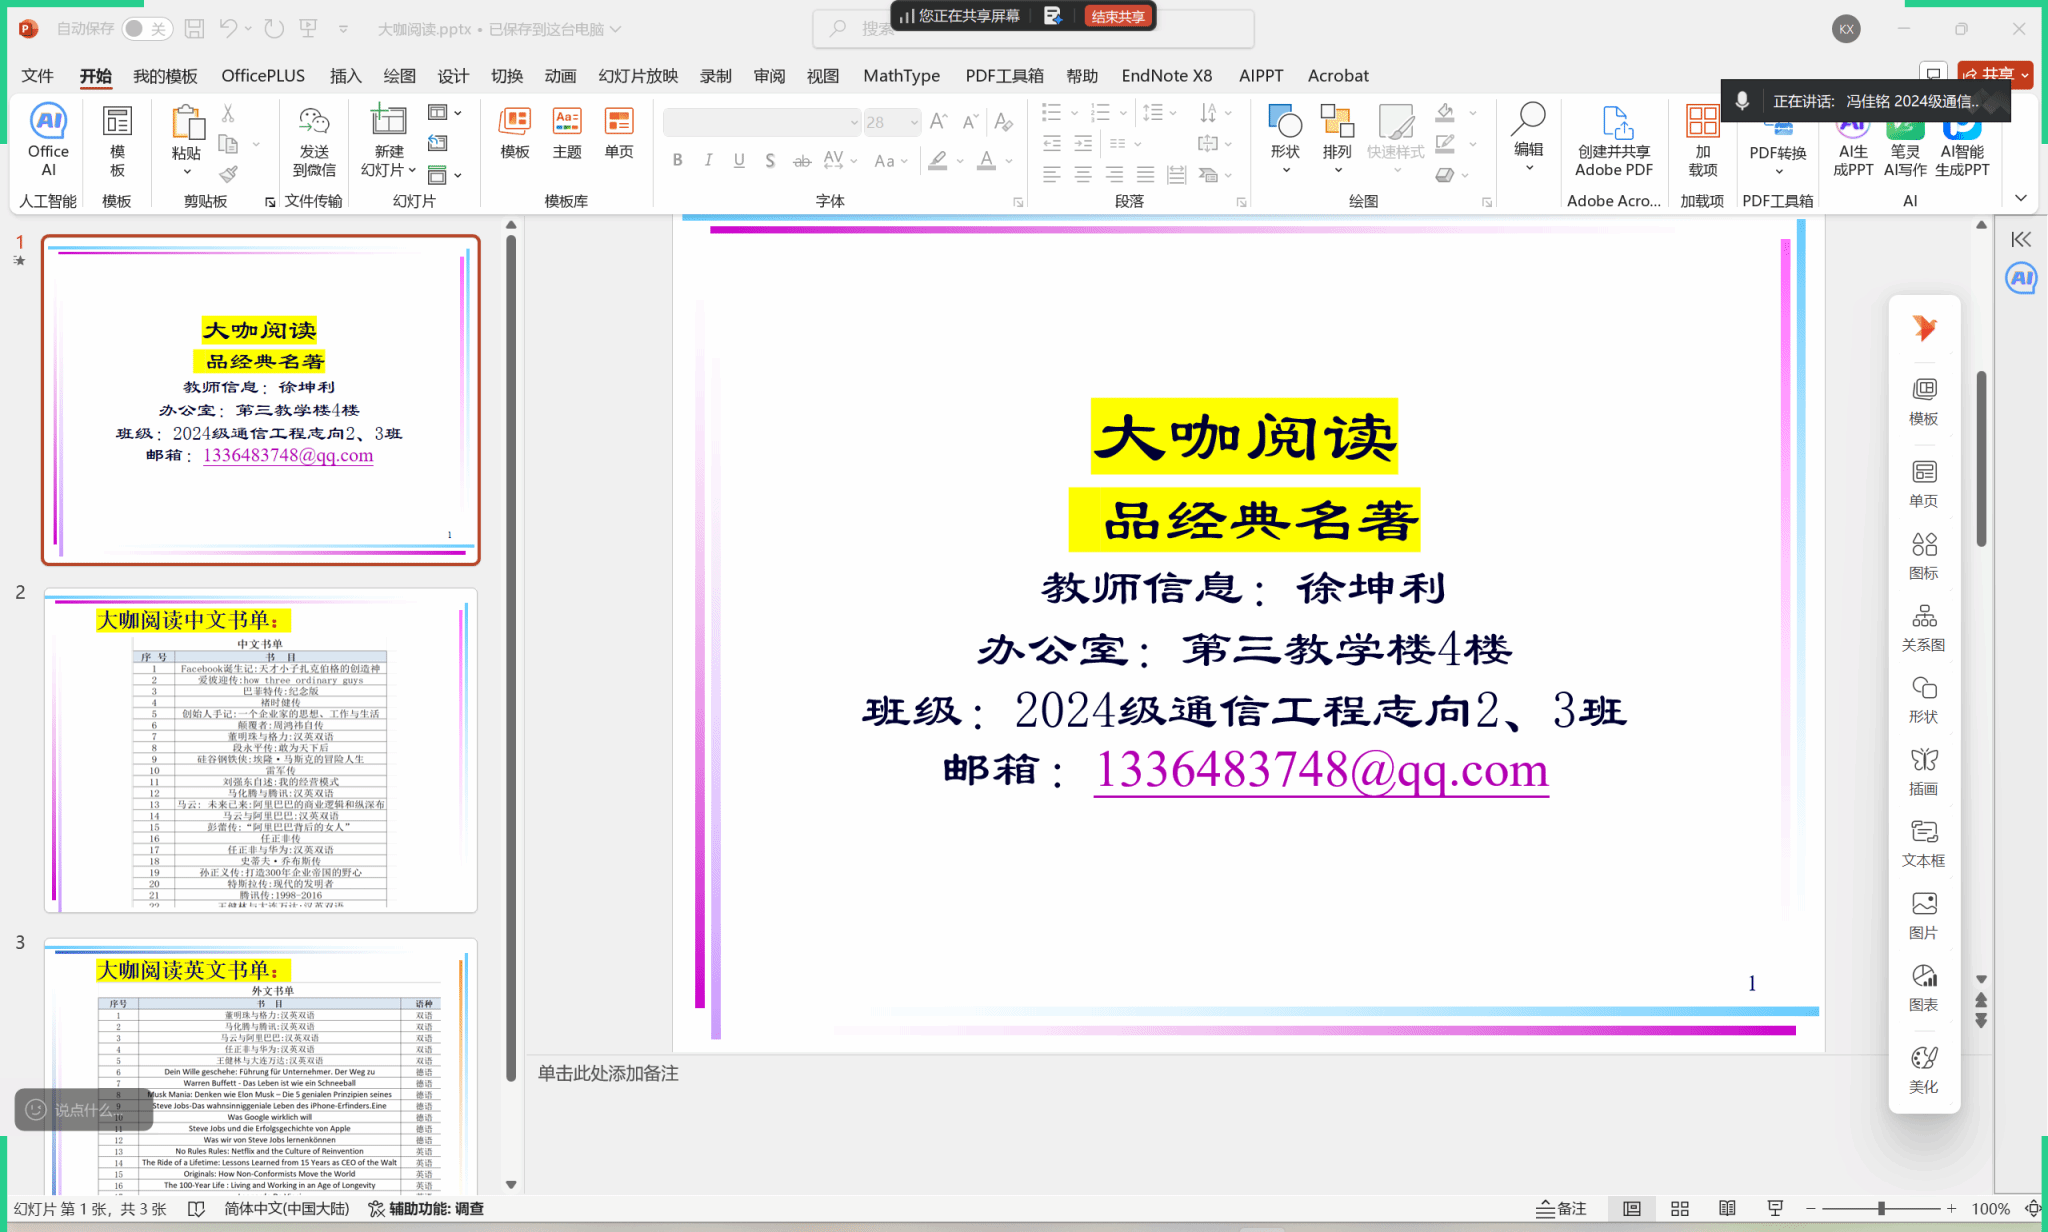Switch to the 动画 Animations tab
2048x1232 pixels.
(560, 76)
